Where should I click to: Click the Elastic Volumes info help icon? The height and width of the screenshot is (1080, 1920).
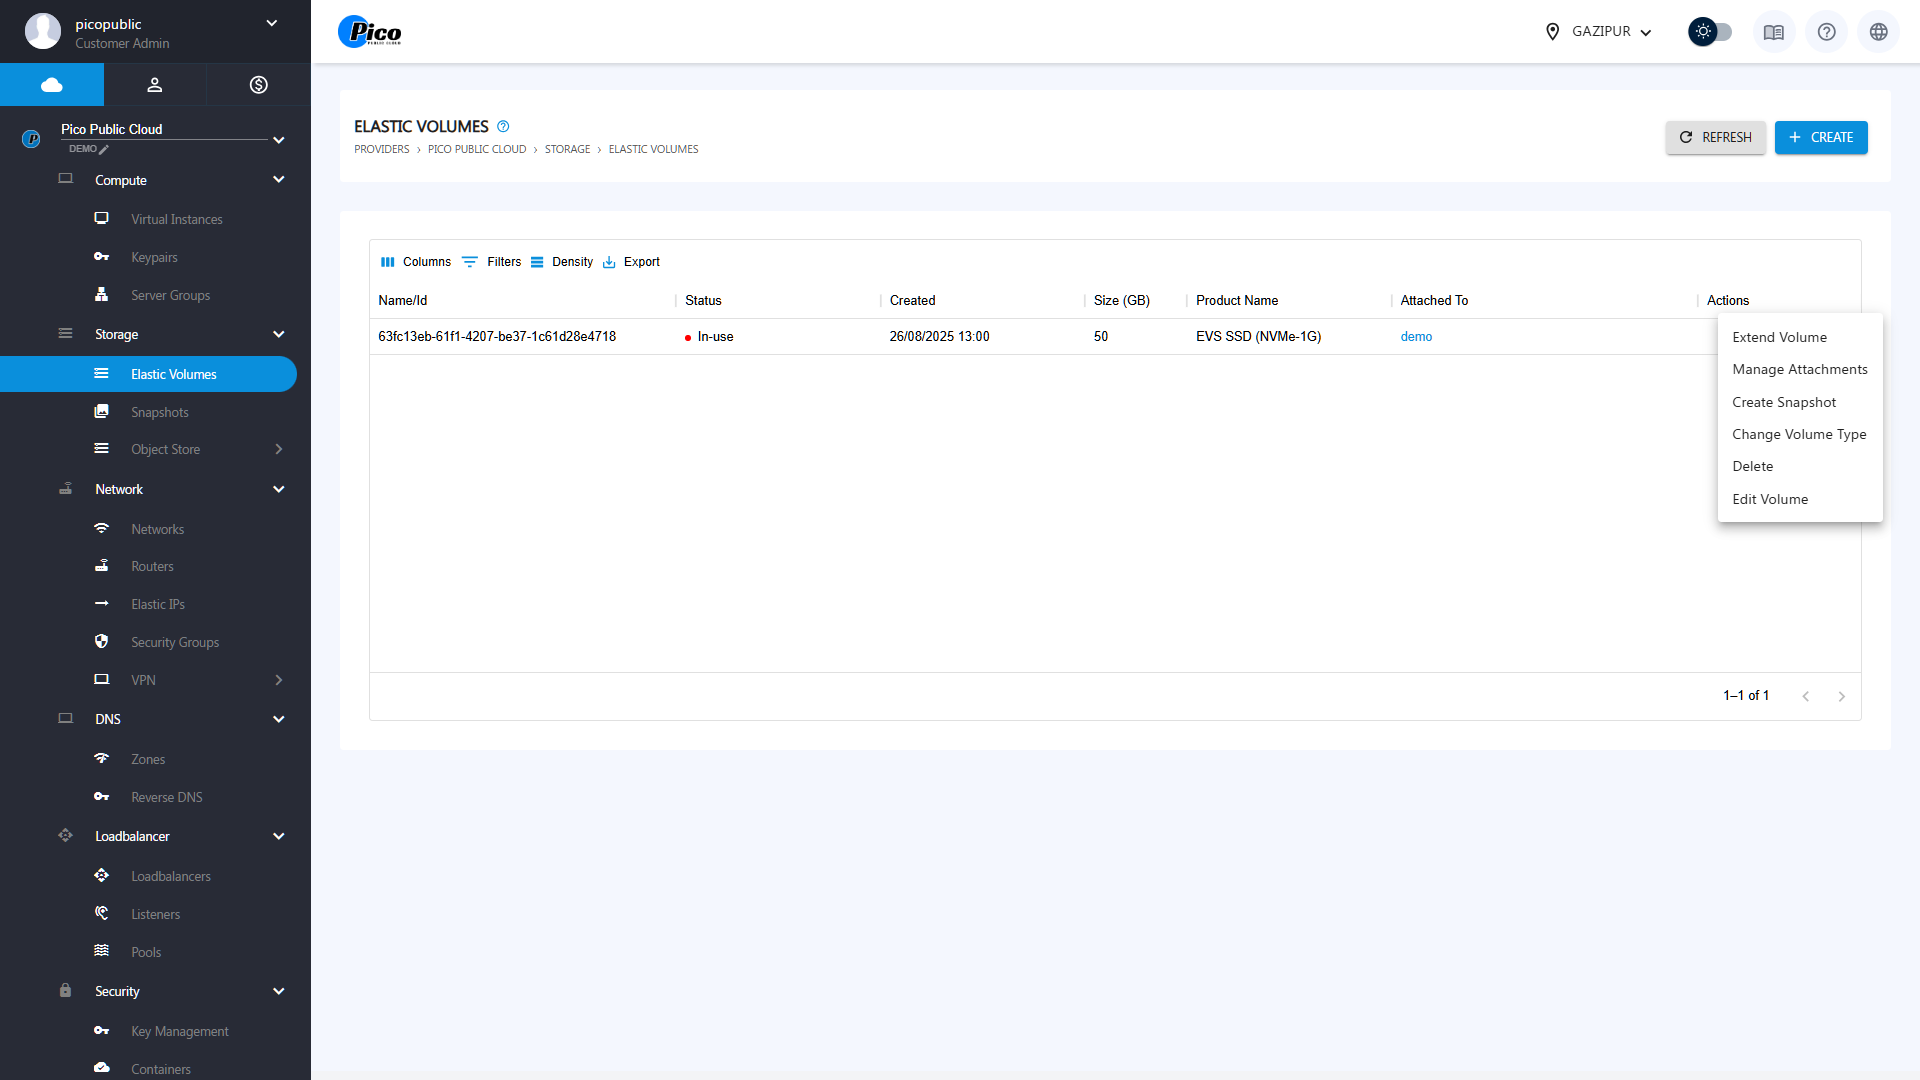pos(503,127)
